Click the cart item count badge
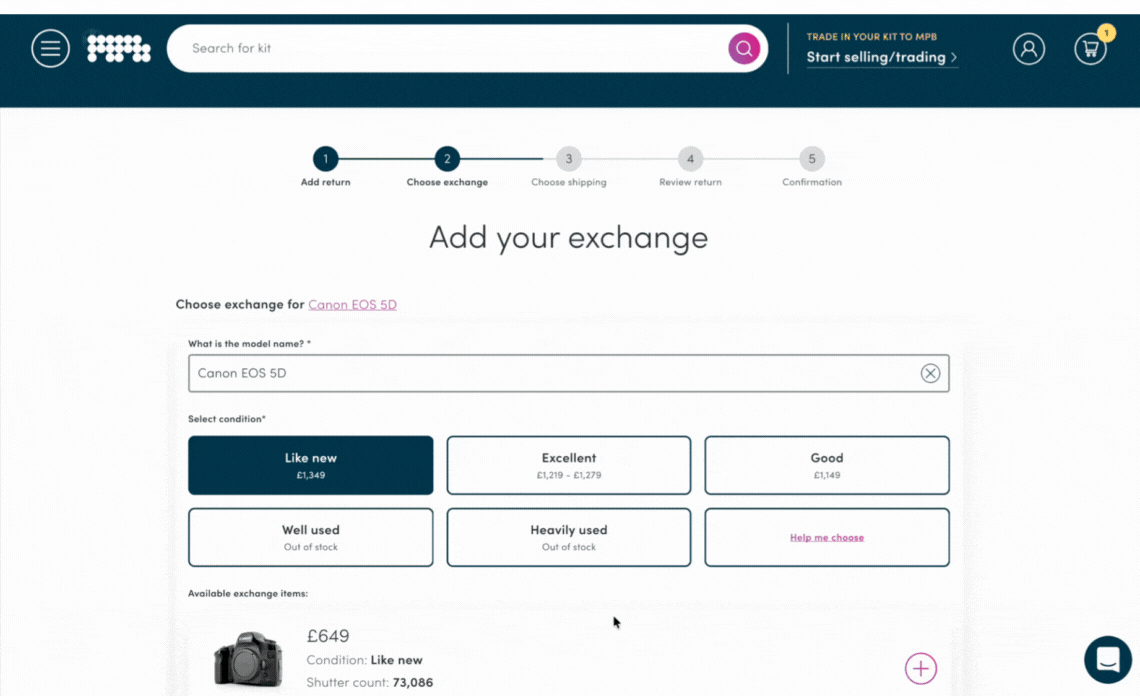 point(1106,33)
